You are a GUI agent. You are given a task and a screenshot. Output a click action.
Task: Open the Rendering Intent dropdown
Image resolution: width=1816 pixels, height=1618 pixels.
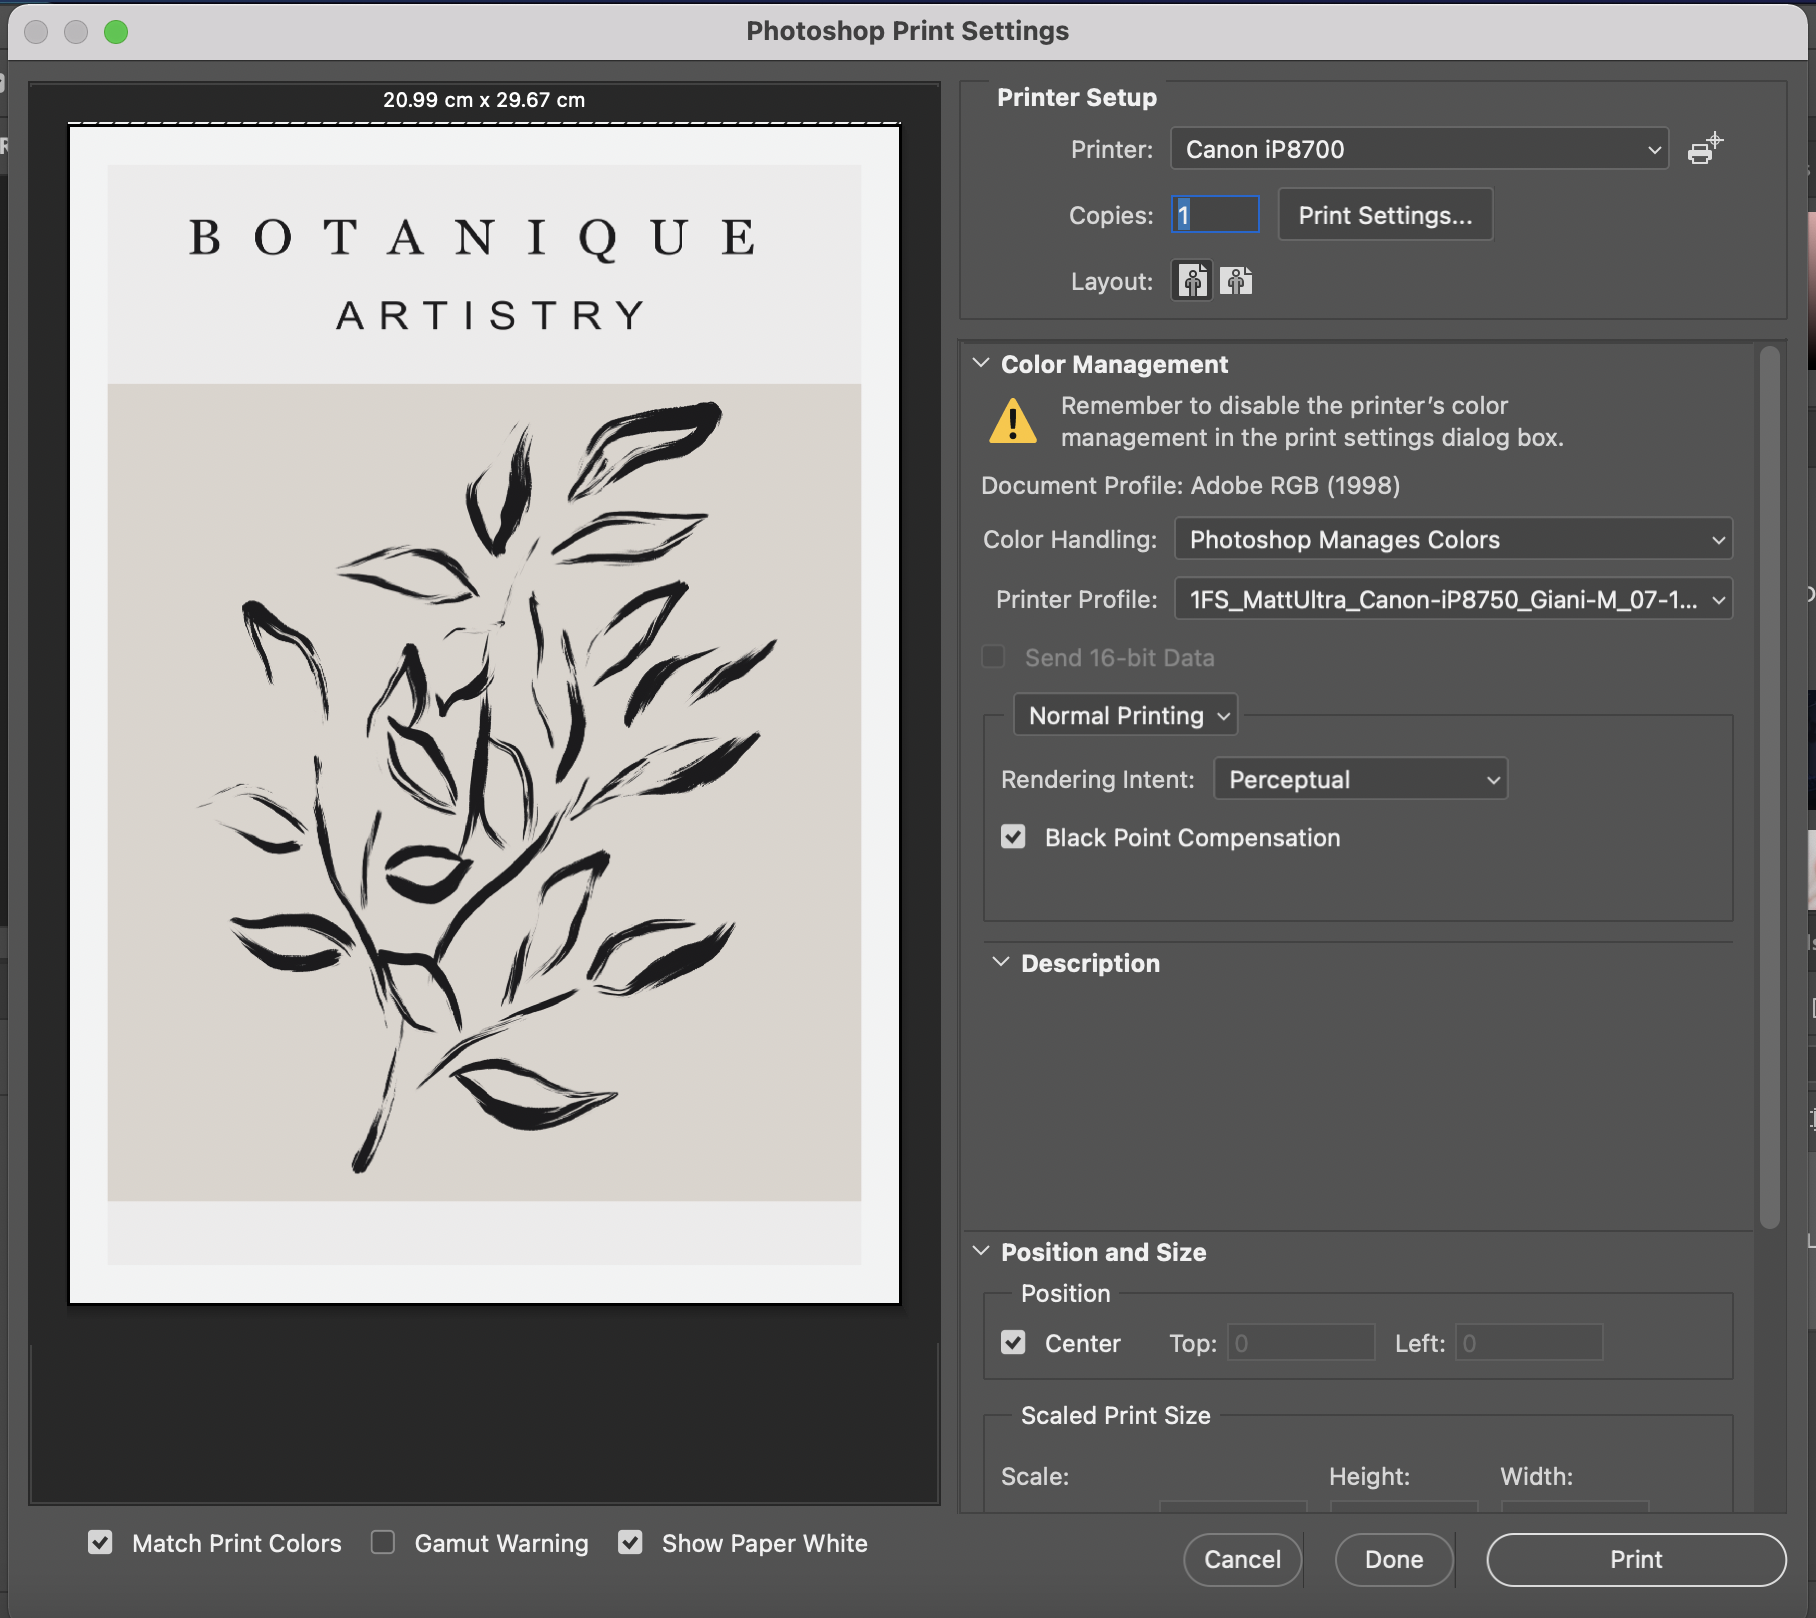click(x=1360, y=779)
